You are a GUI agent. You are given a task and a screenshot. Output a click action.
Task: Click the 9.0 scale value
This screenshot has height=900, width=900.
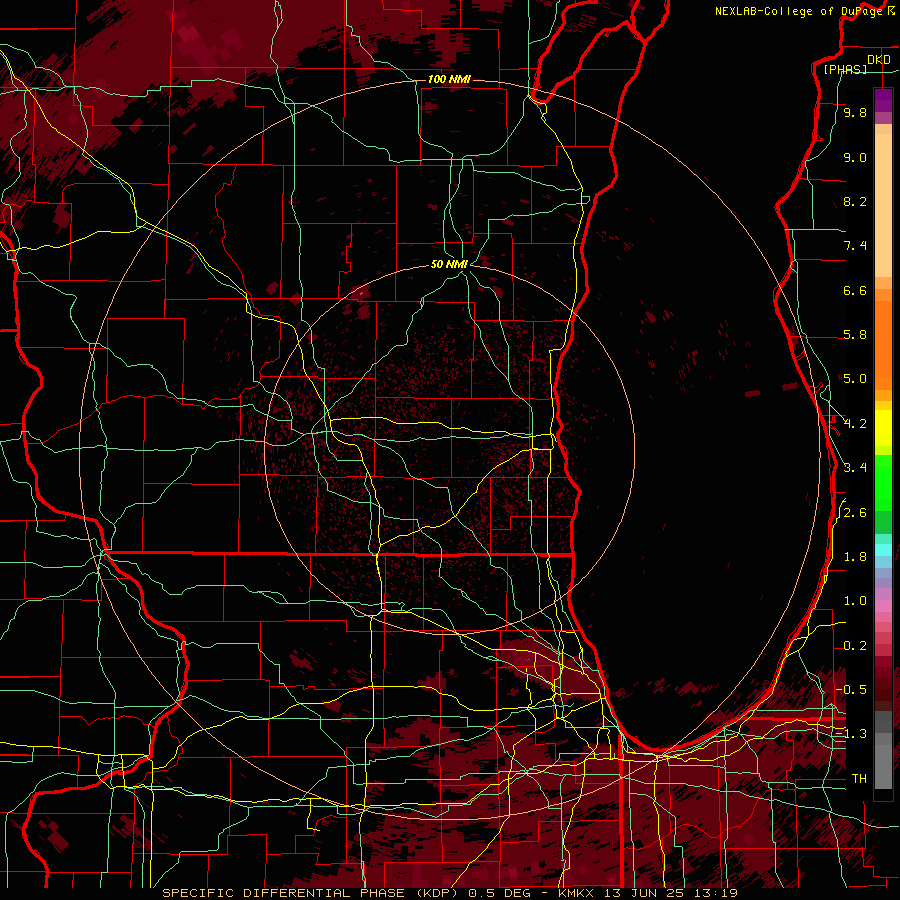pos(855,157)
